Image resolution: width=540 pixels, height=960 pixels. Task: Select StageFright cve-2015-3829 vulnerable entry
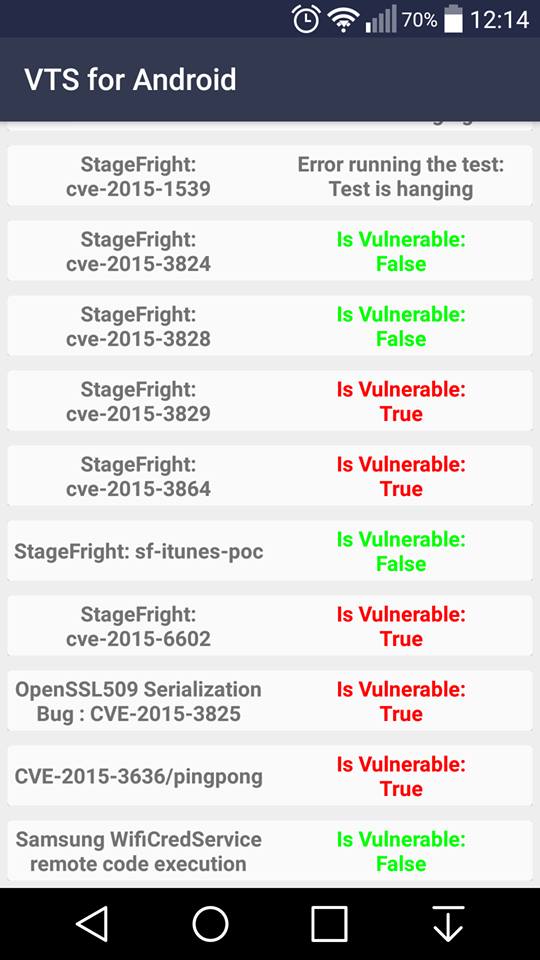click(x=270, y=401)
